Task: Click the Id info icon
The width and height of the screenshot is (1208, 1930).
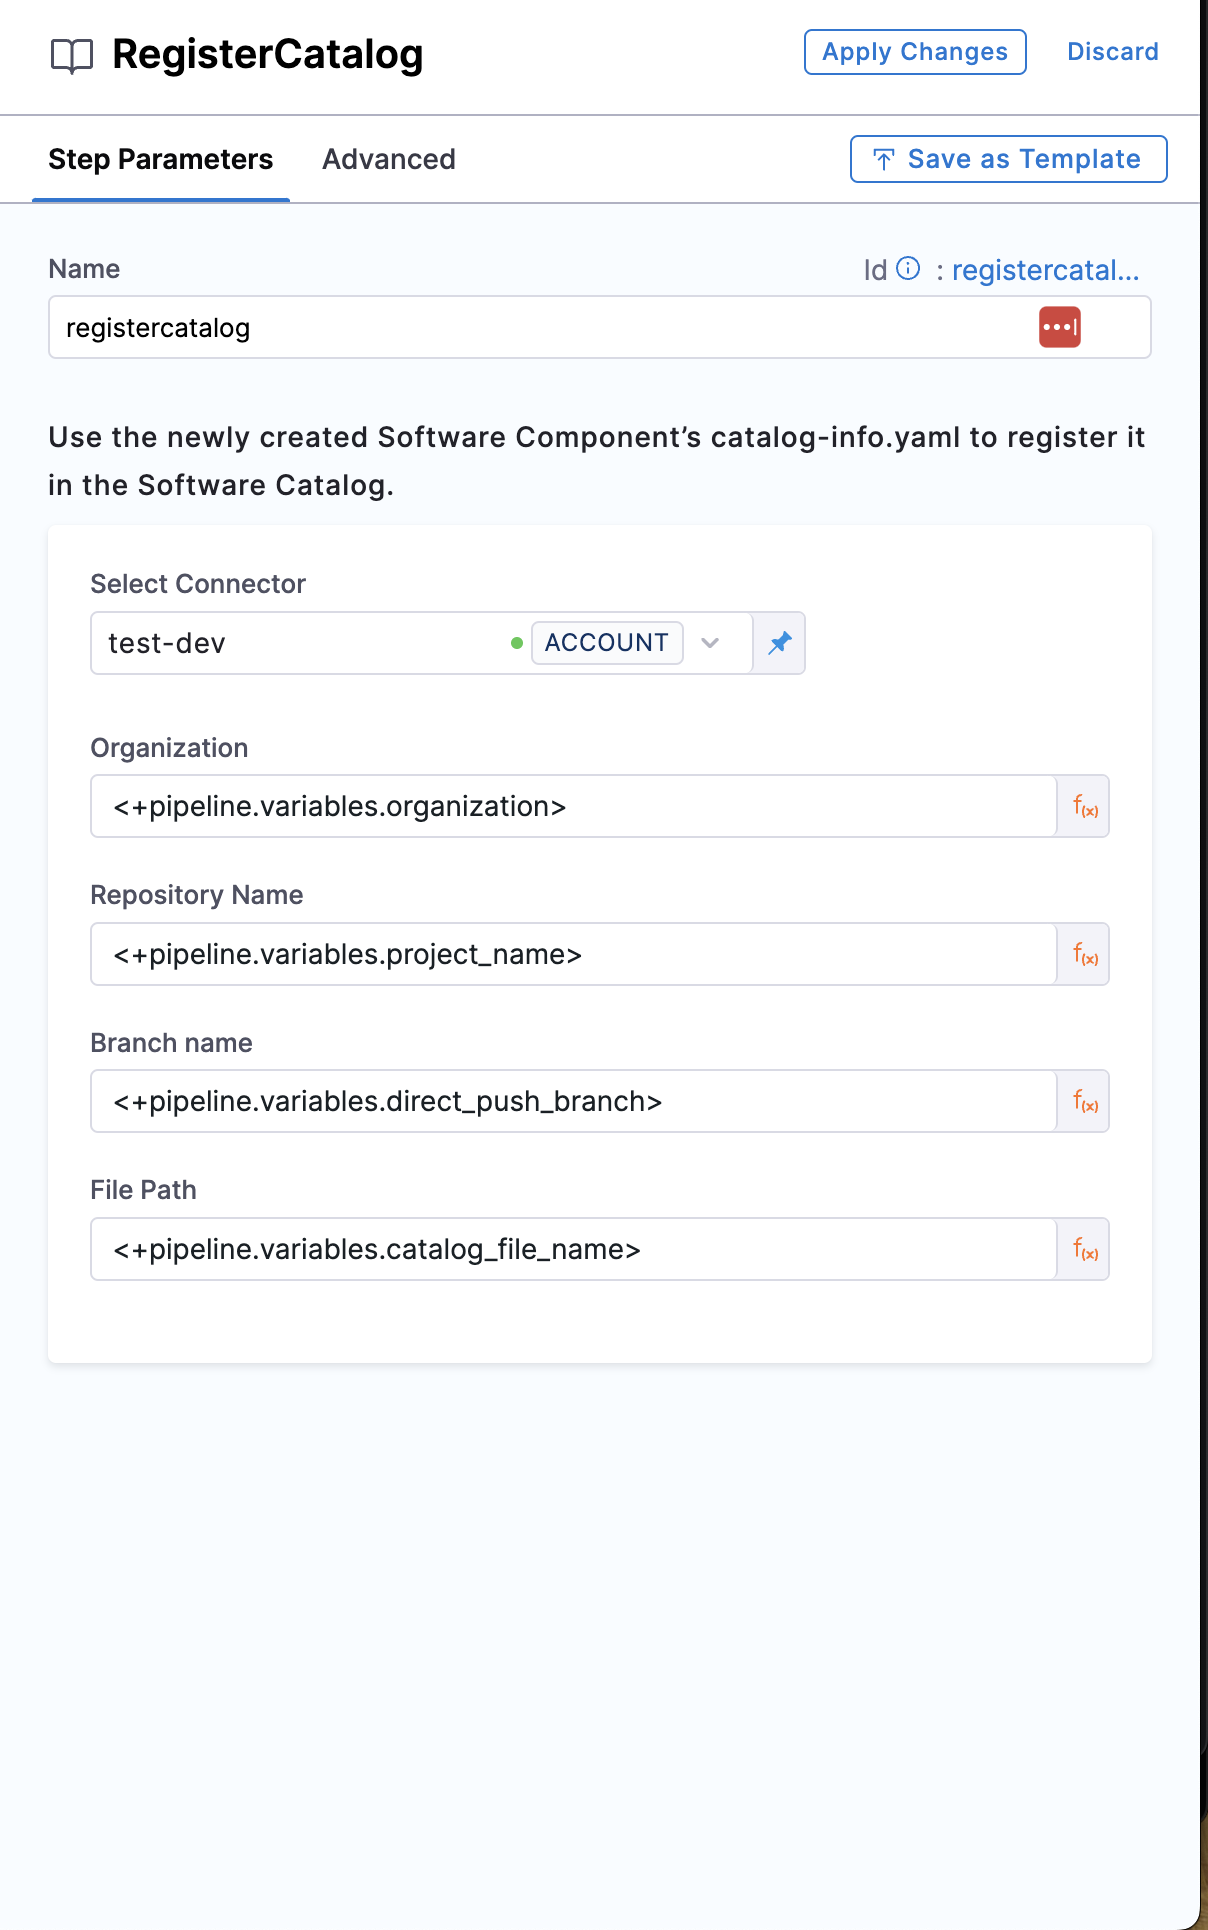Action: coord(908,268)
